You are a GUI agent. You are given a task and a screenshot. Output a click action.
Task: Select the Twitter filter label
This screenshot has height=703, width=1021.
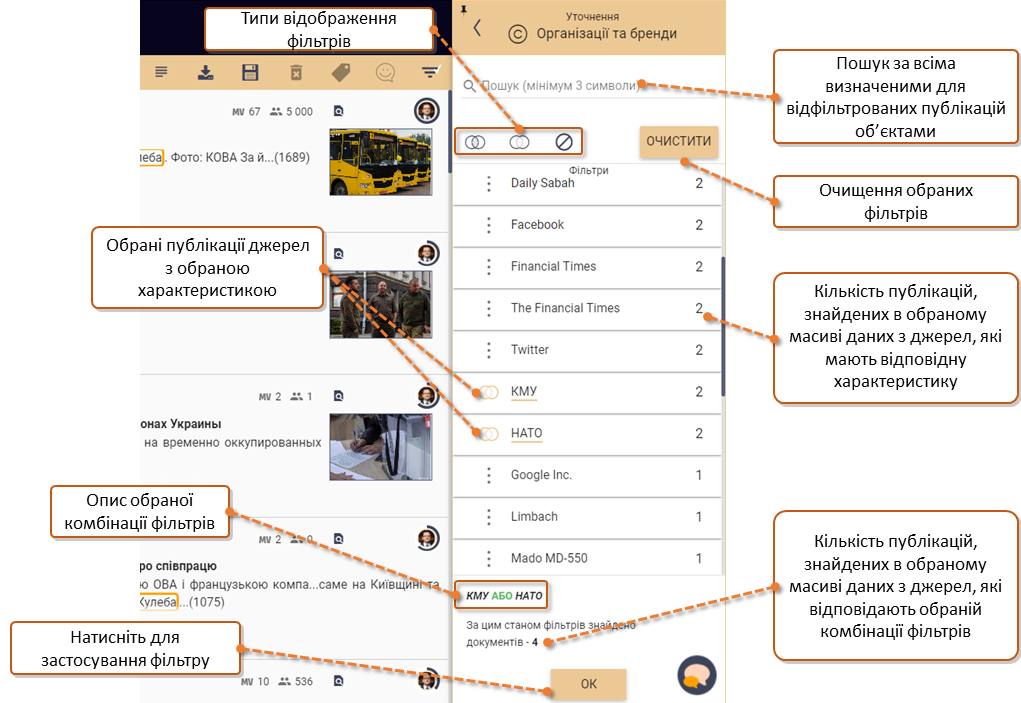click(529, 350)
